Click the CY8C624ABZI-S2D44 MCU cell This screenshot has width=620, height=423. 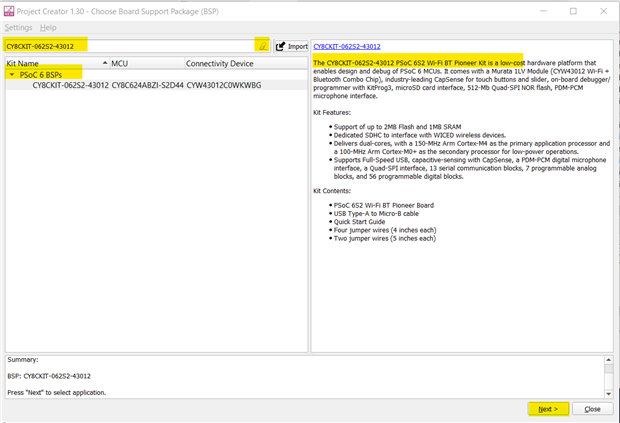click(x=147, y=85)
